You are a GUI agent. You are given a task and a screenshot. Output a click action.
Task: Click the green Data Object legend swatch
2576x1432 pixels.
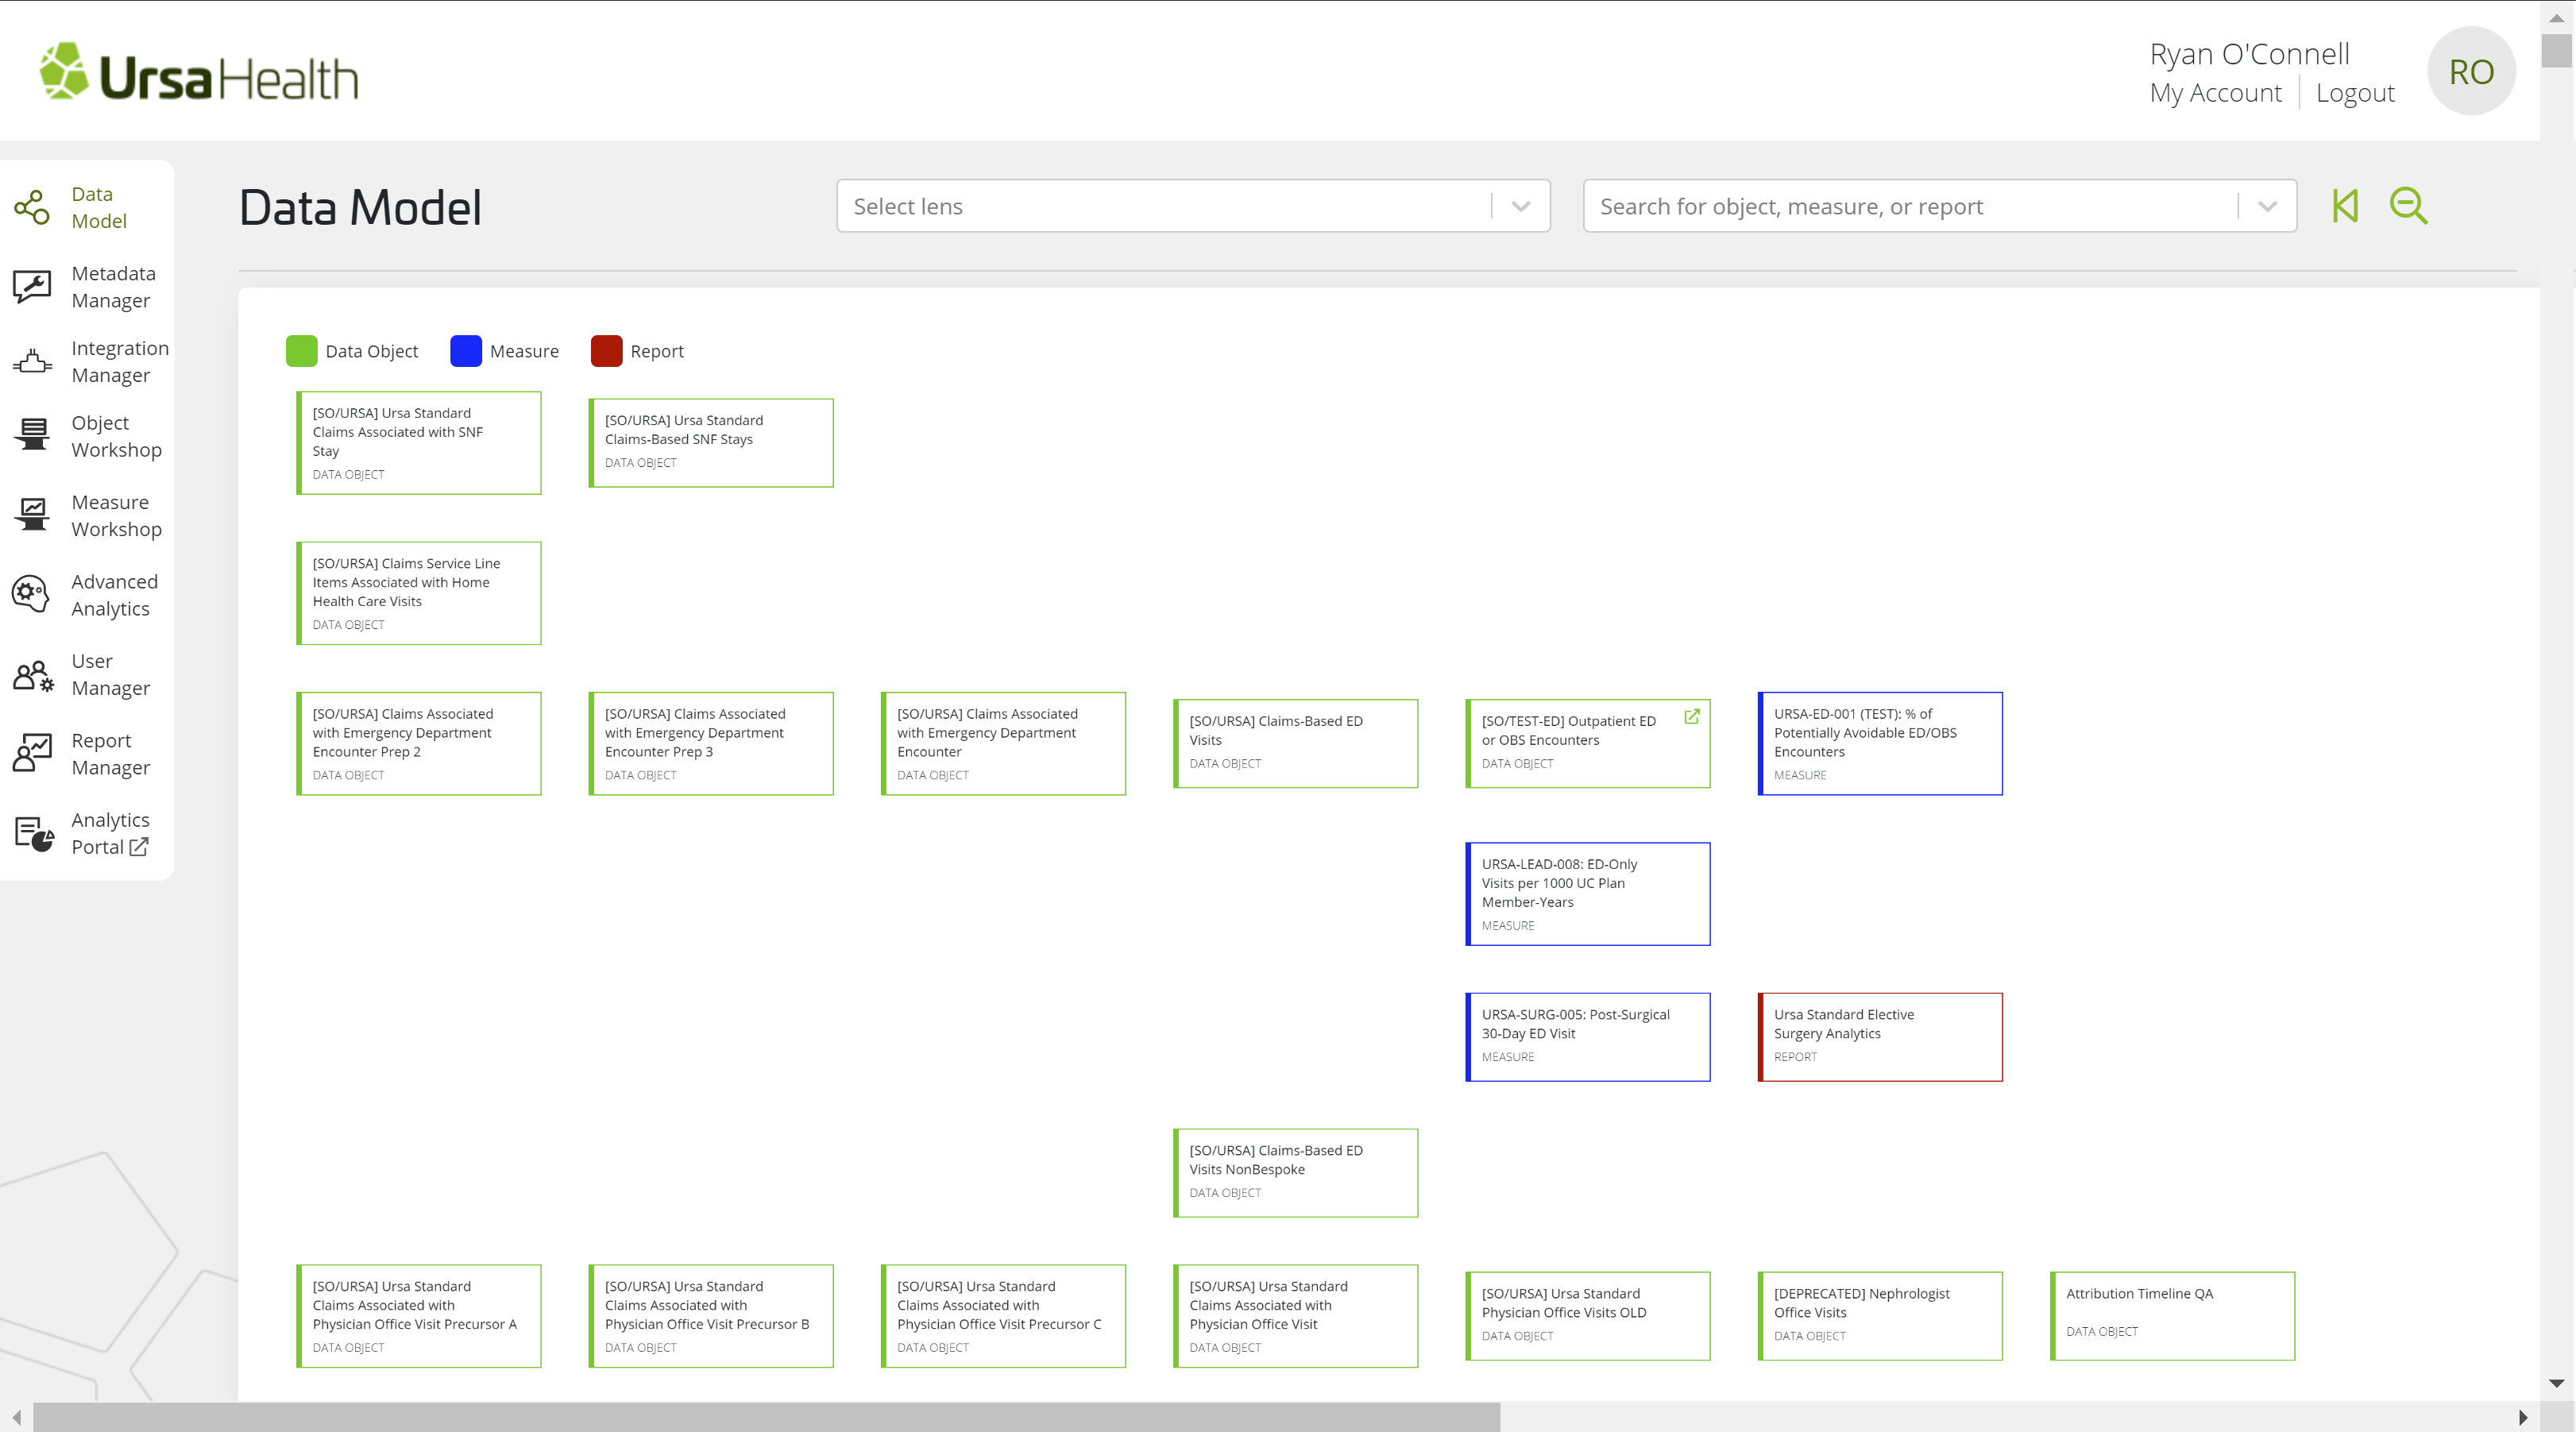(x=301, y=351)
